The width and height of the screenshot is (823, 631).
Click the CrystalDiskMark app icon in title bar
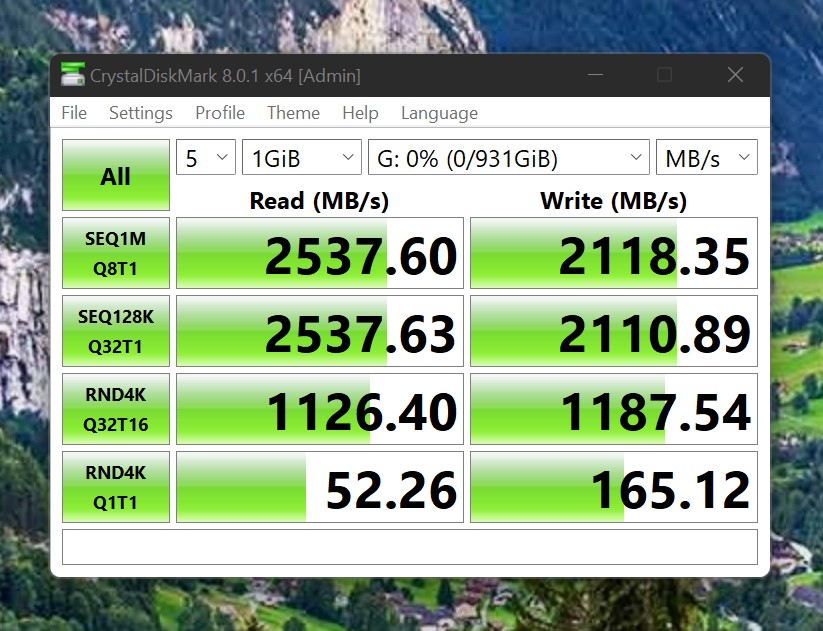click(x=72, y=74)
